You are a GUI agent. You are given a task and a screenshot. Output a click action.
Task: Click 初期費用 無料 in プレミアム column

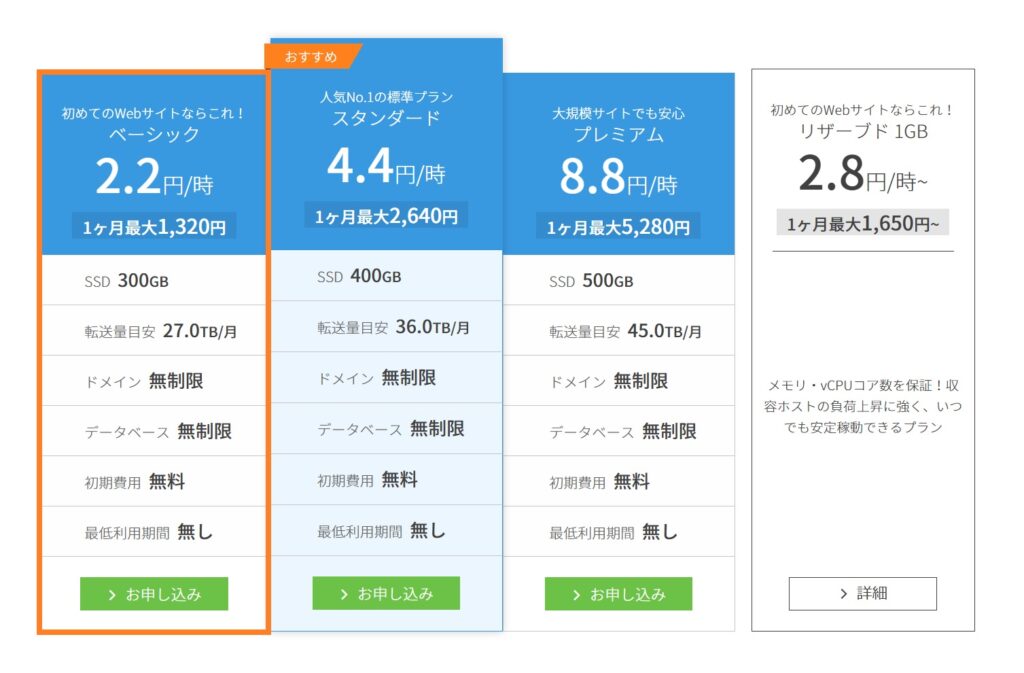618,481
